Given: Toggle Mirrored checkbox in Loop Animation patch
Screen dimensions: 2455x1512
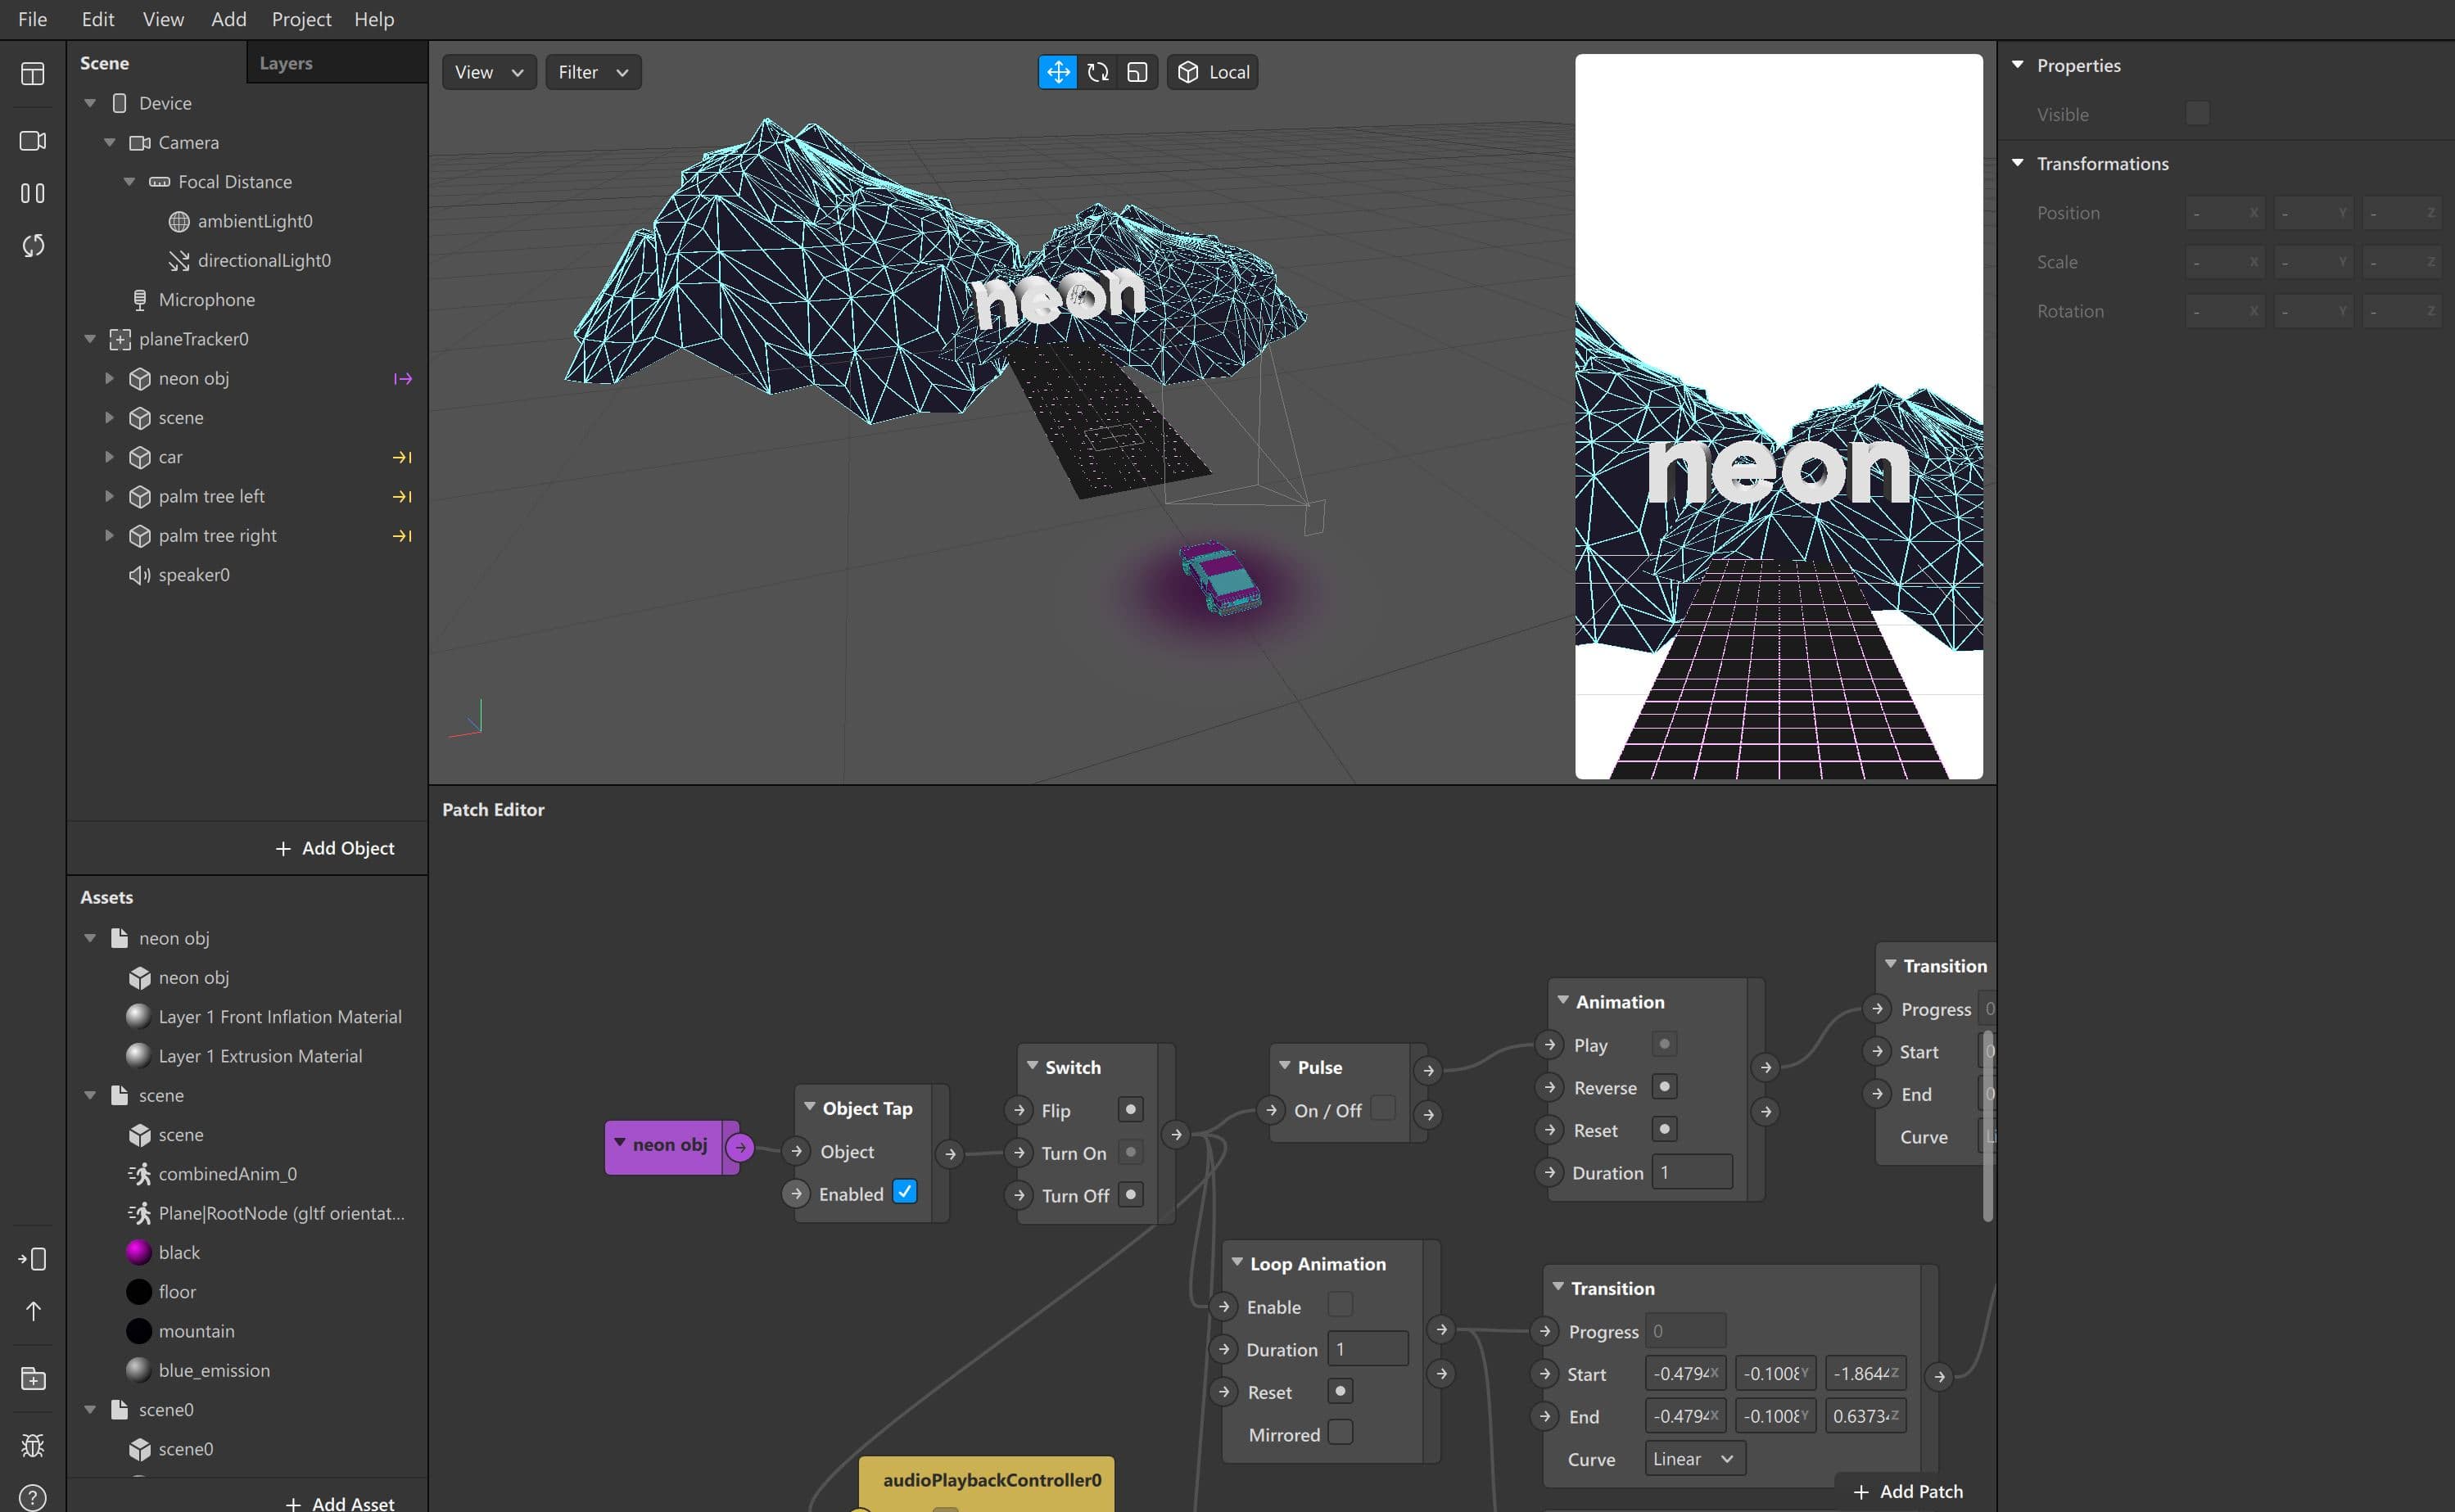Looking at the screenshot, I should (1343, 1433).
